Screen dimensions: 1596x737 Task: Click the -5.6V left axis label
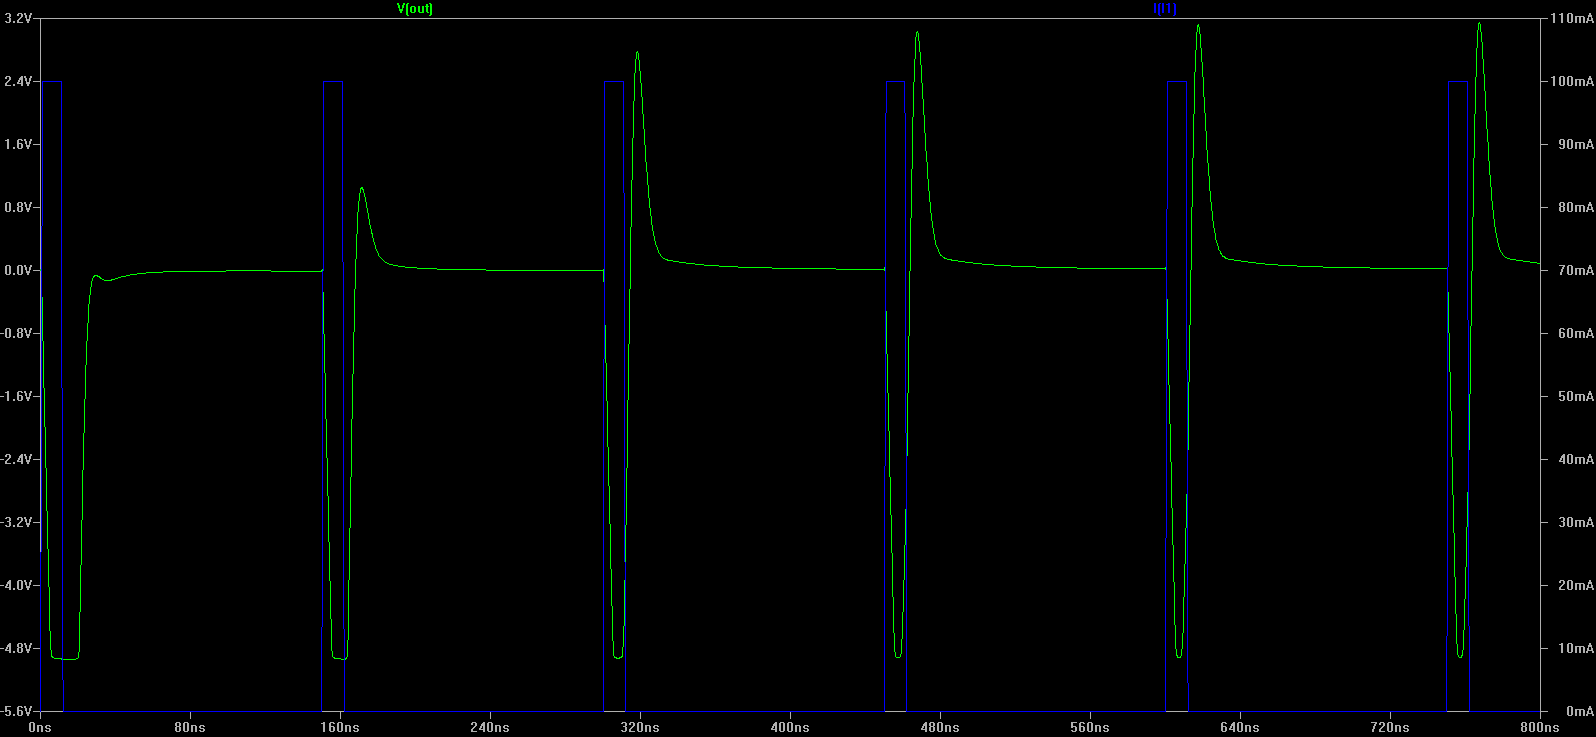tap(16, 711)
